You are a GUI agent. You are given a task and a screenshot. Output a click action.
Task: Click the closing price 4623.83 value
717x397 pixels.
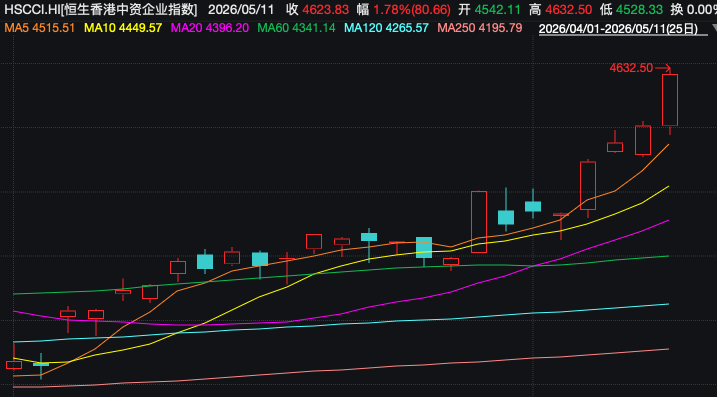tap(325, 9)
